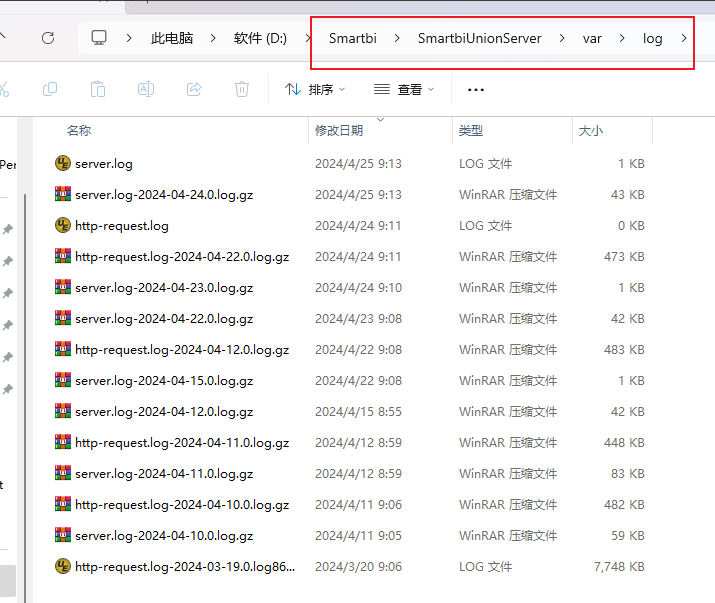Go to SmartbiUnionServer in address path
This screenshot has width=715, height=603.
point(480,38)
